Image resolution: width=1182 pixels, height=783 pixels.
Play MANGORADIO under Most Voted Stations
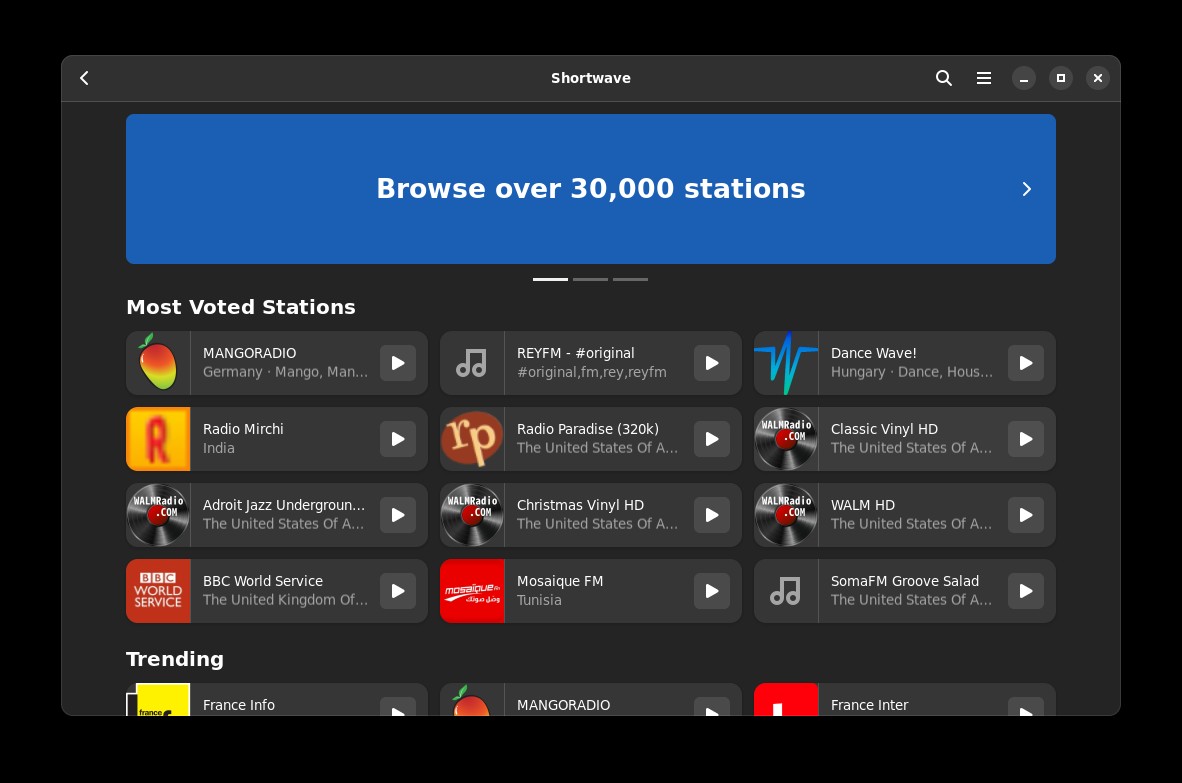pos(398,363)
